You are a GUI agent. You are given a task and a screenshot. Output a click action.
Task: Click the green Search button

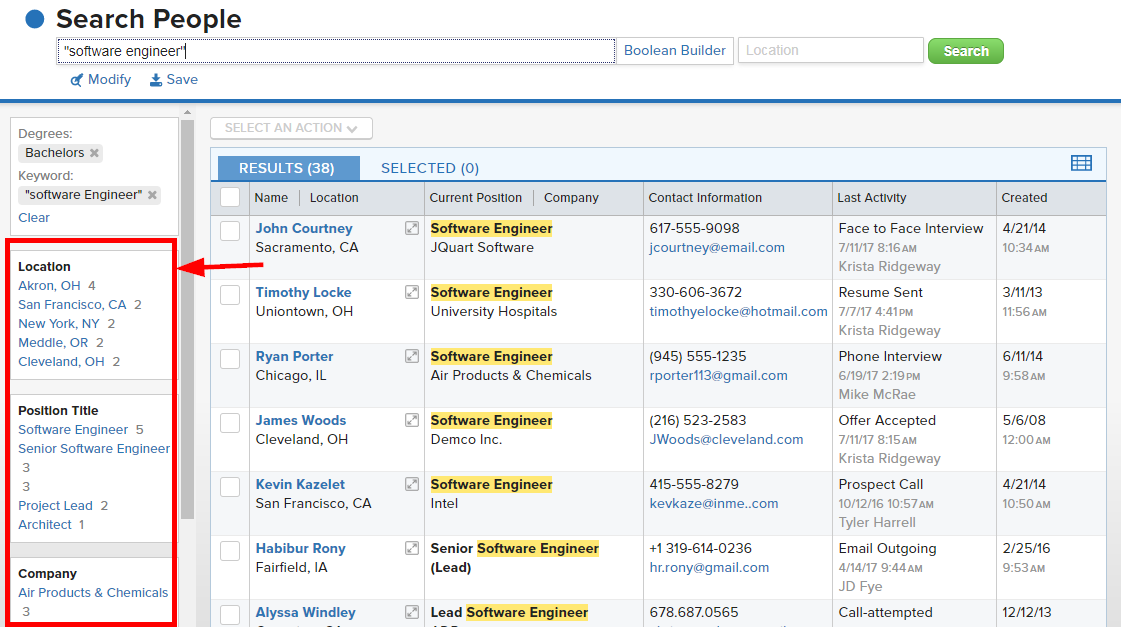[x=965, y=51]
